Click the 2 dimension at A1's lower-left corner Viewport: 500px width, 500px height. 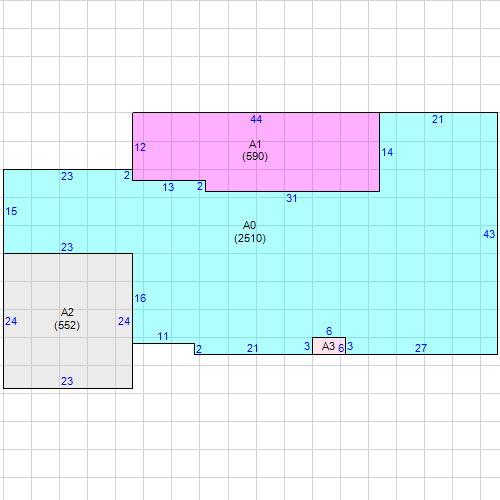127,175
